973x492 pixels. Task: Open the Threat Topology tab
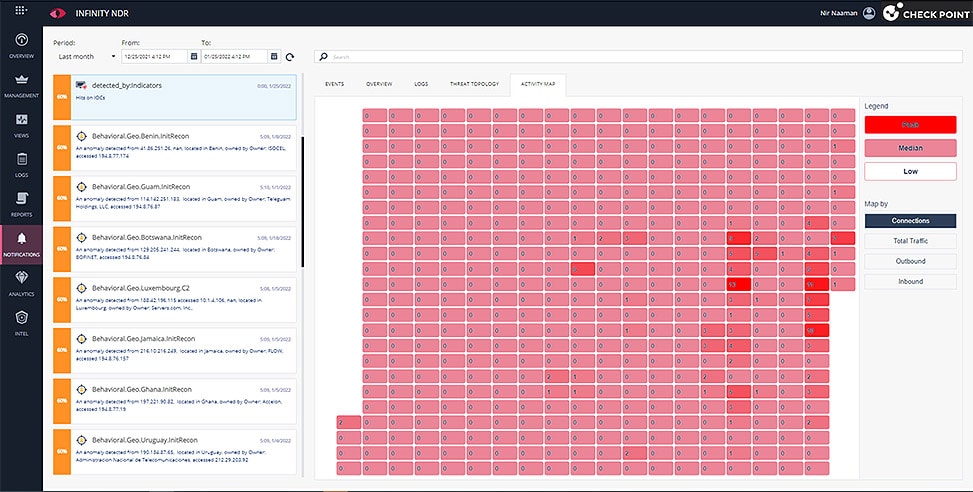click(474, 84)
